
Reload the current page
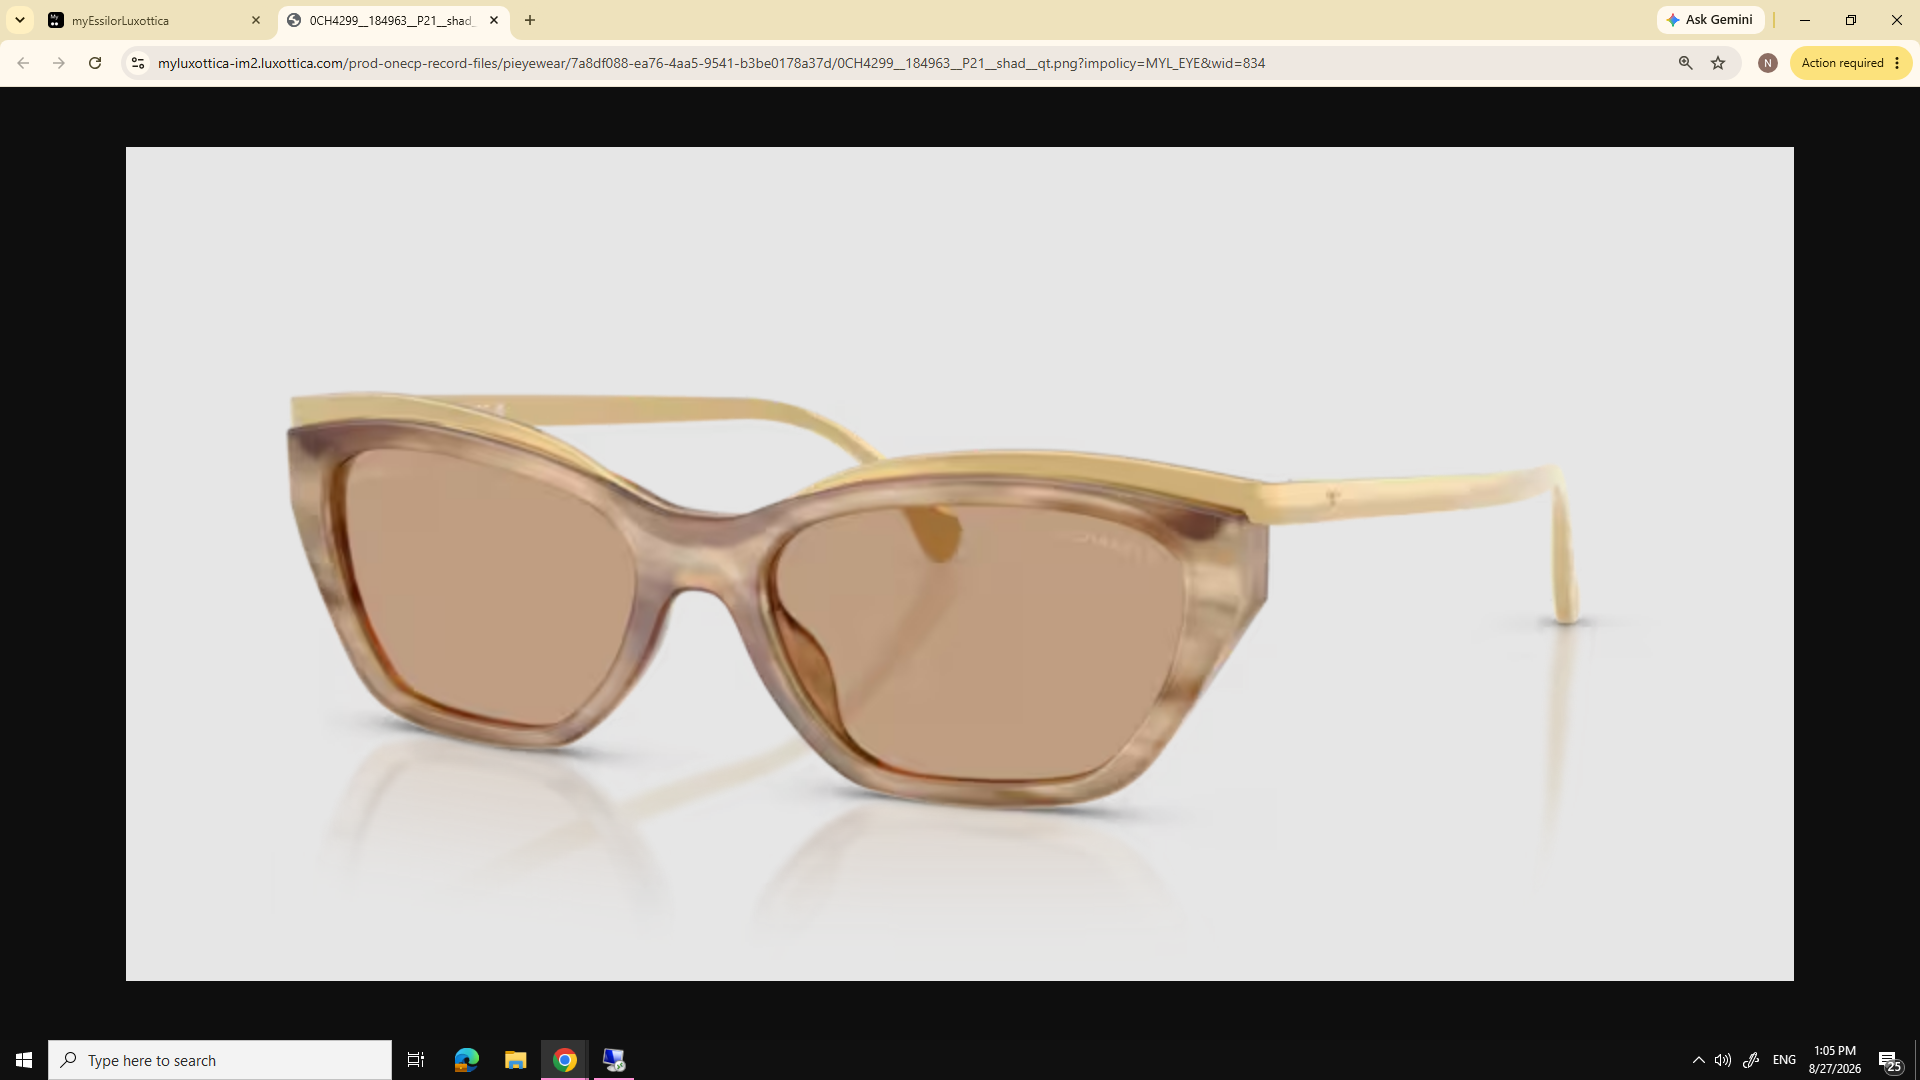click(x=95, y=63)
